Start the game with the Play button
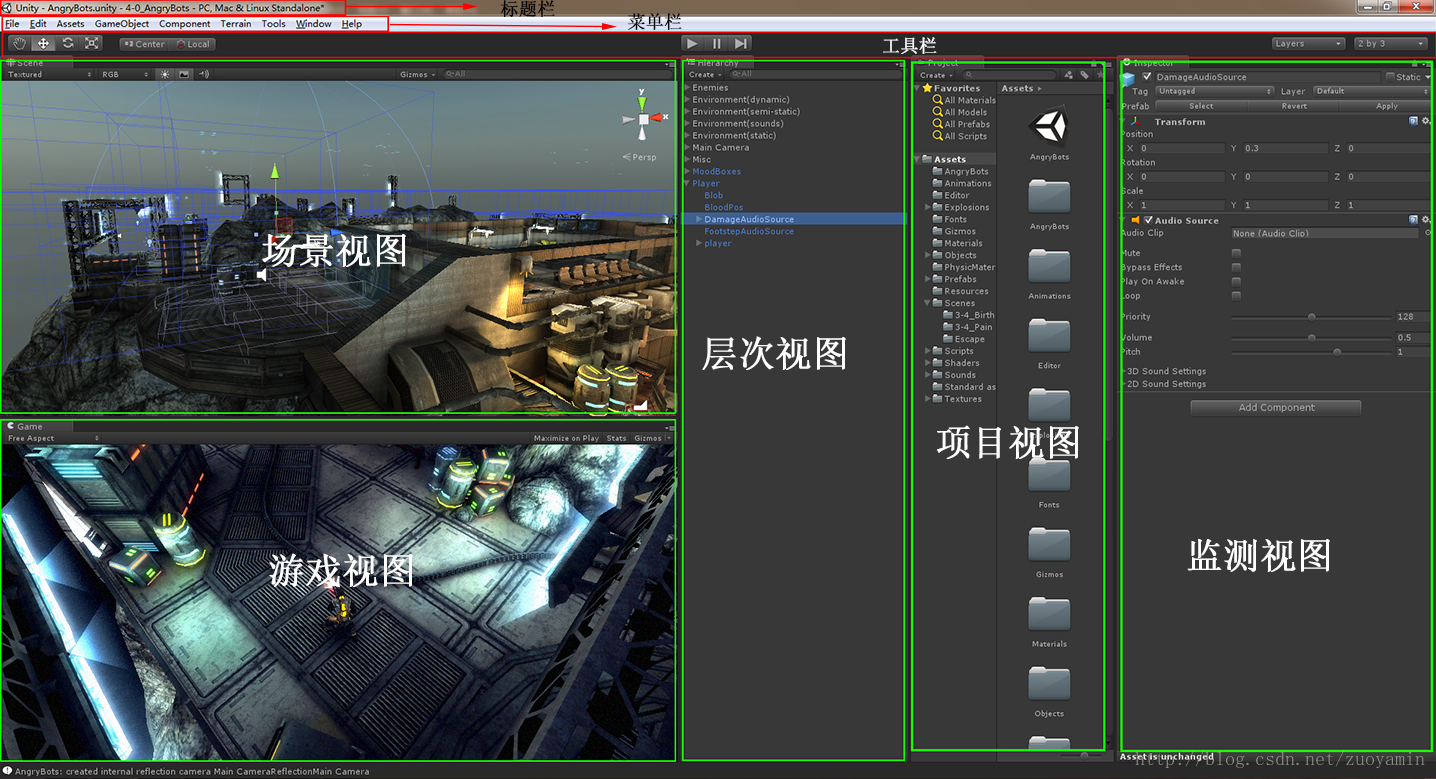Viewport: 1436px width, 779px height. [x=693, y=43]
